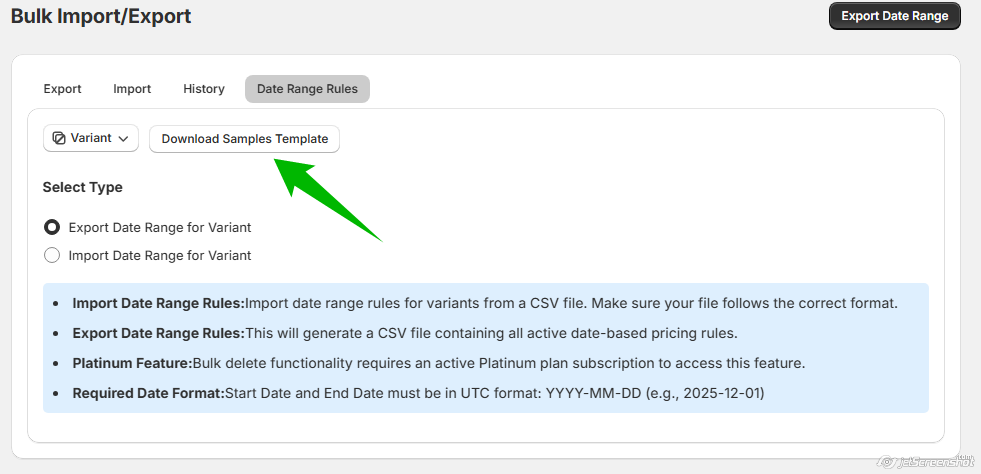
Task: Switch to the Export tab
Action: click(62, 89)
